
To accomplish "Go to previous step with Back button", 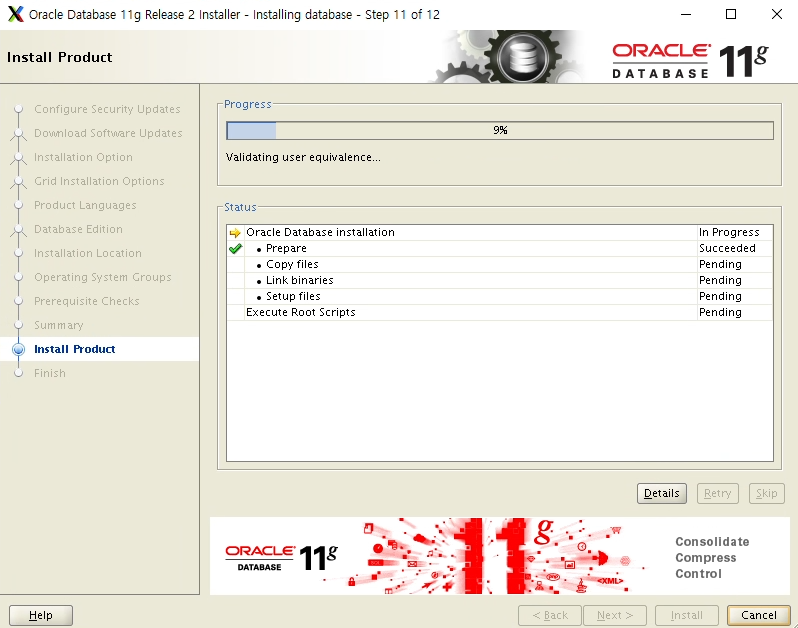I will click(x=550, y=615).
